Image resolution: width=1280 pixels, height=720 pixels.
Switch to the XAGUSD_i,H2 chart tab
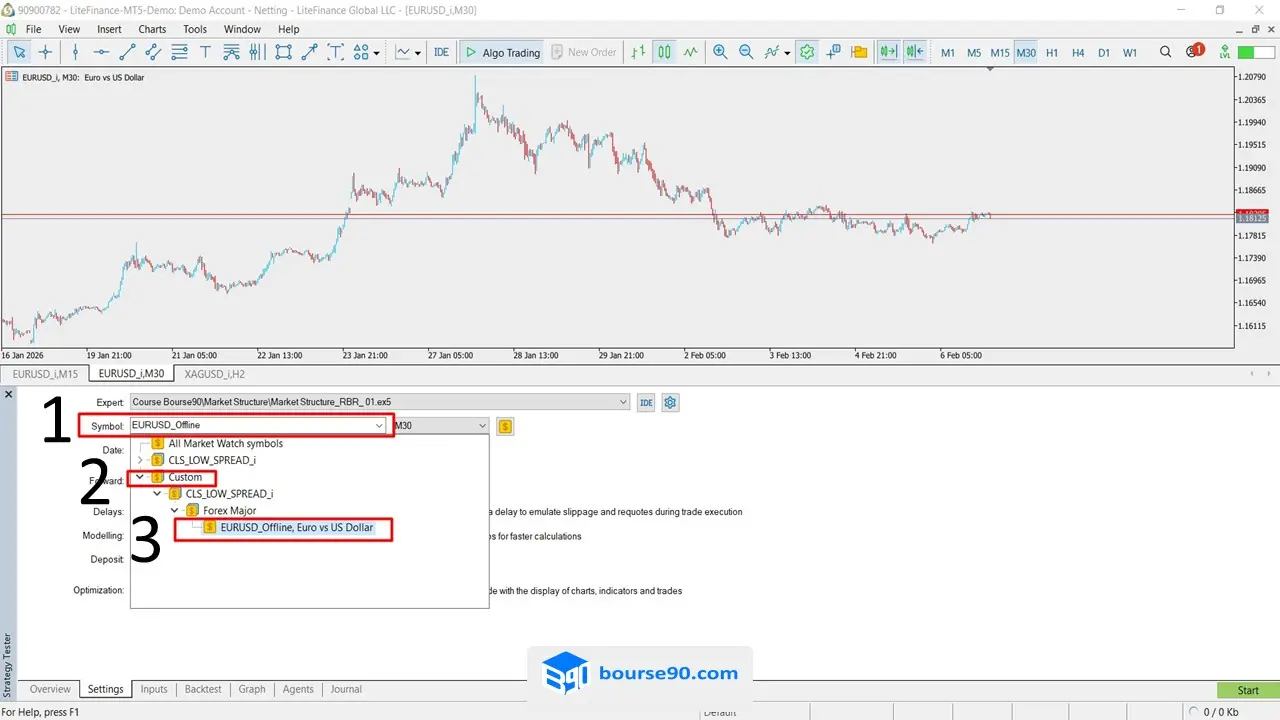pyautogui.click(x=216, y=374)
